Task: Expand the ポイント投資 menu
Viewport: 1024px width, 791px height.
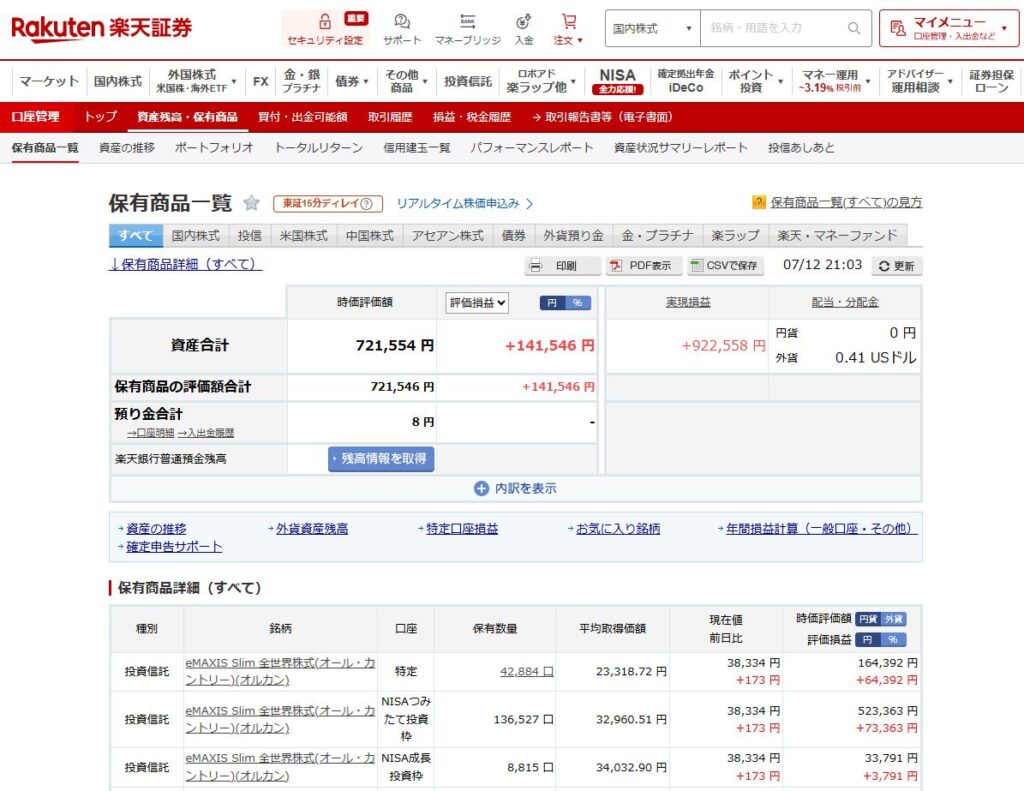Action: 755,81
